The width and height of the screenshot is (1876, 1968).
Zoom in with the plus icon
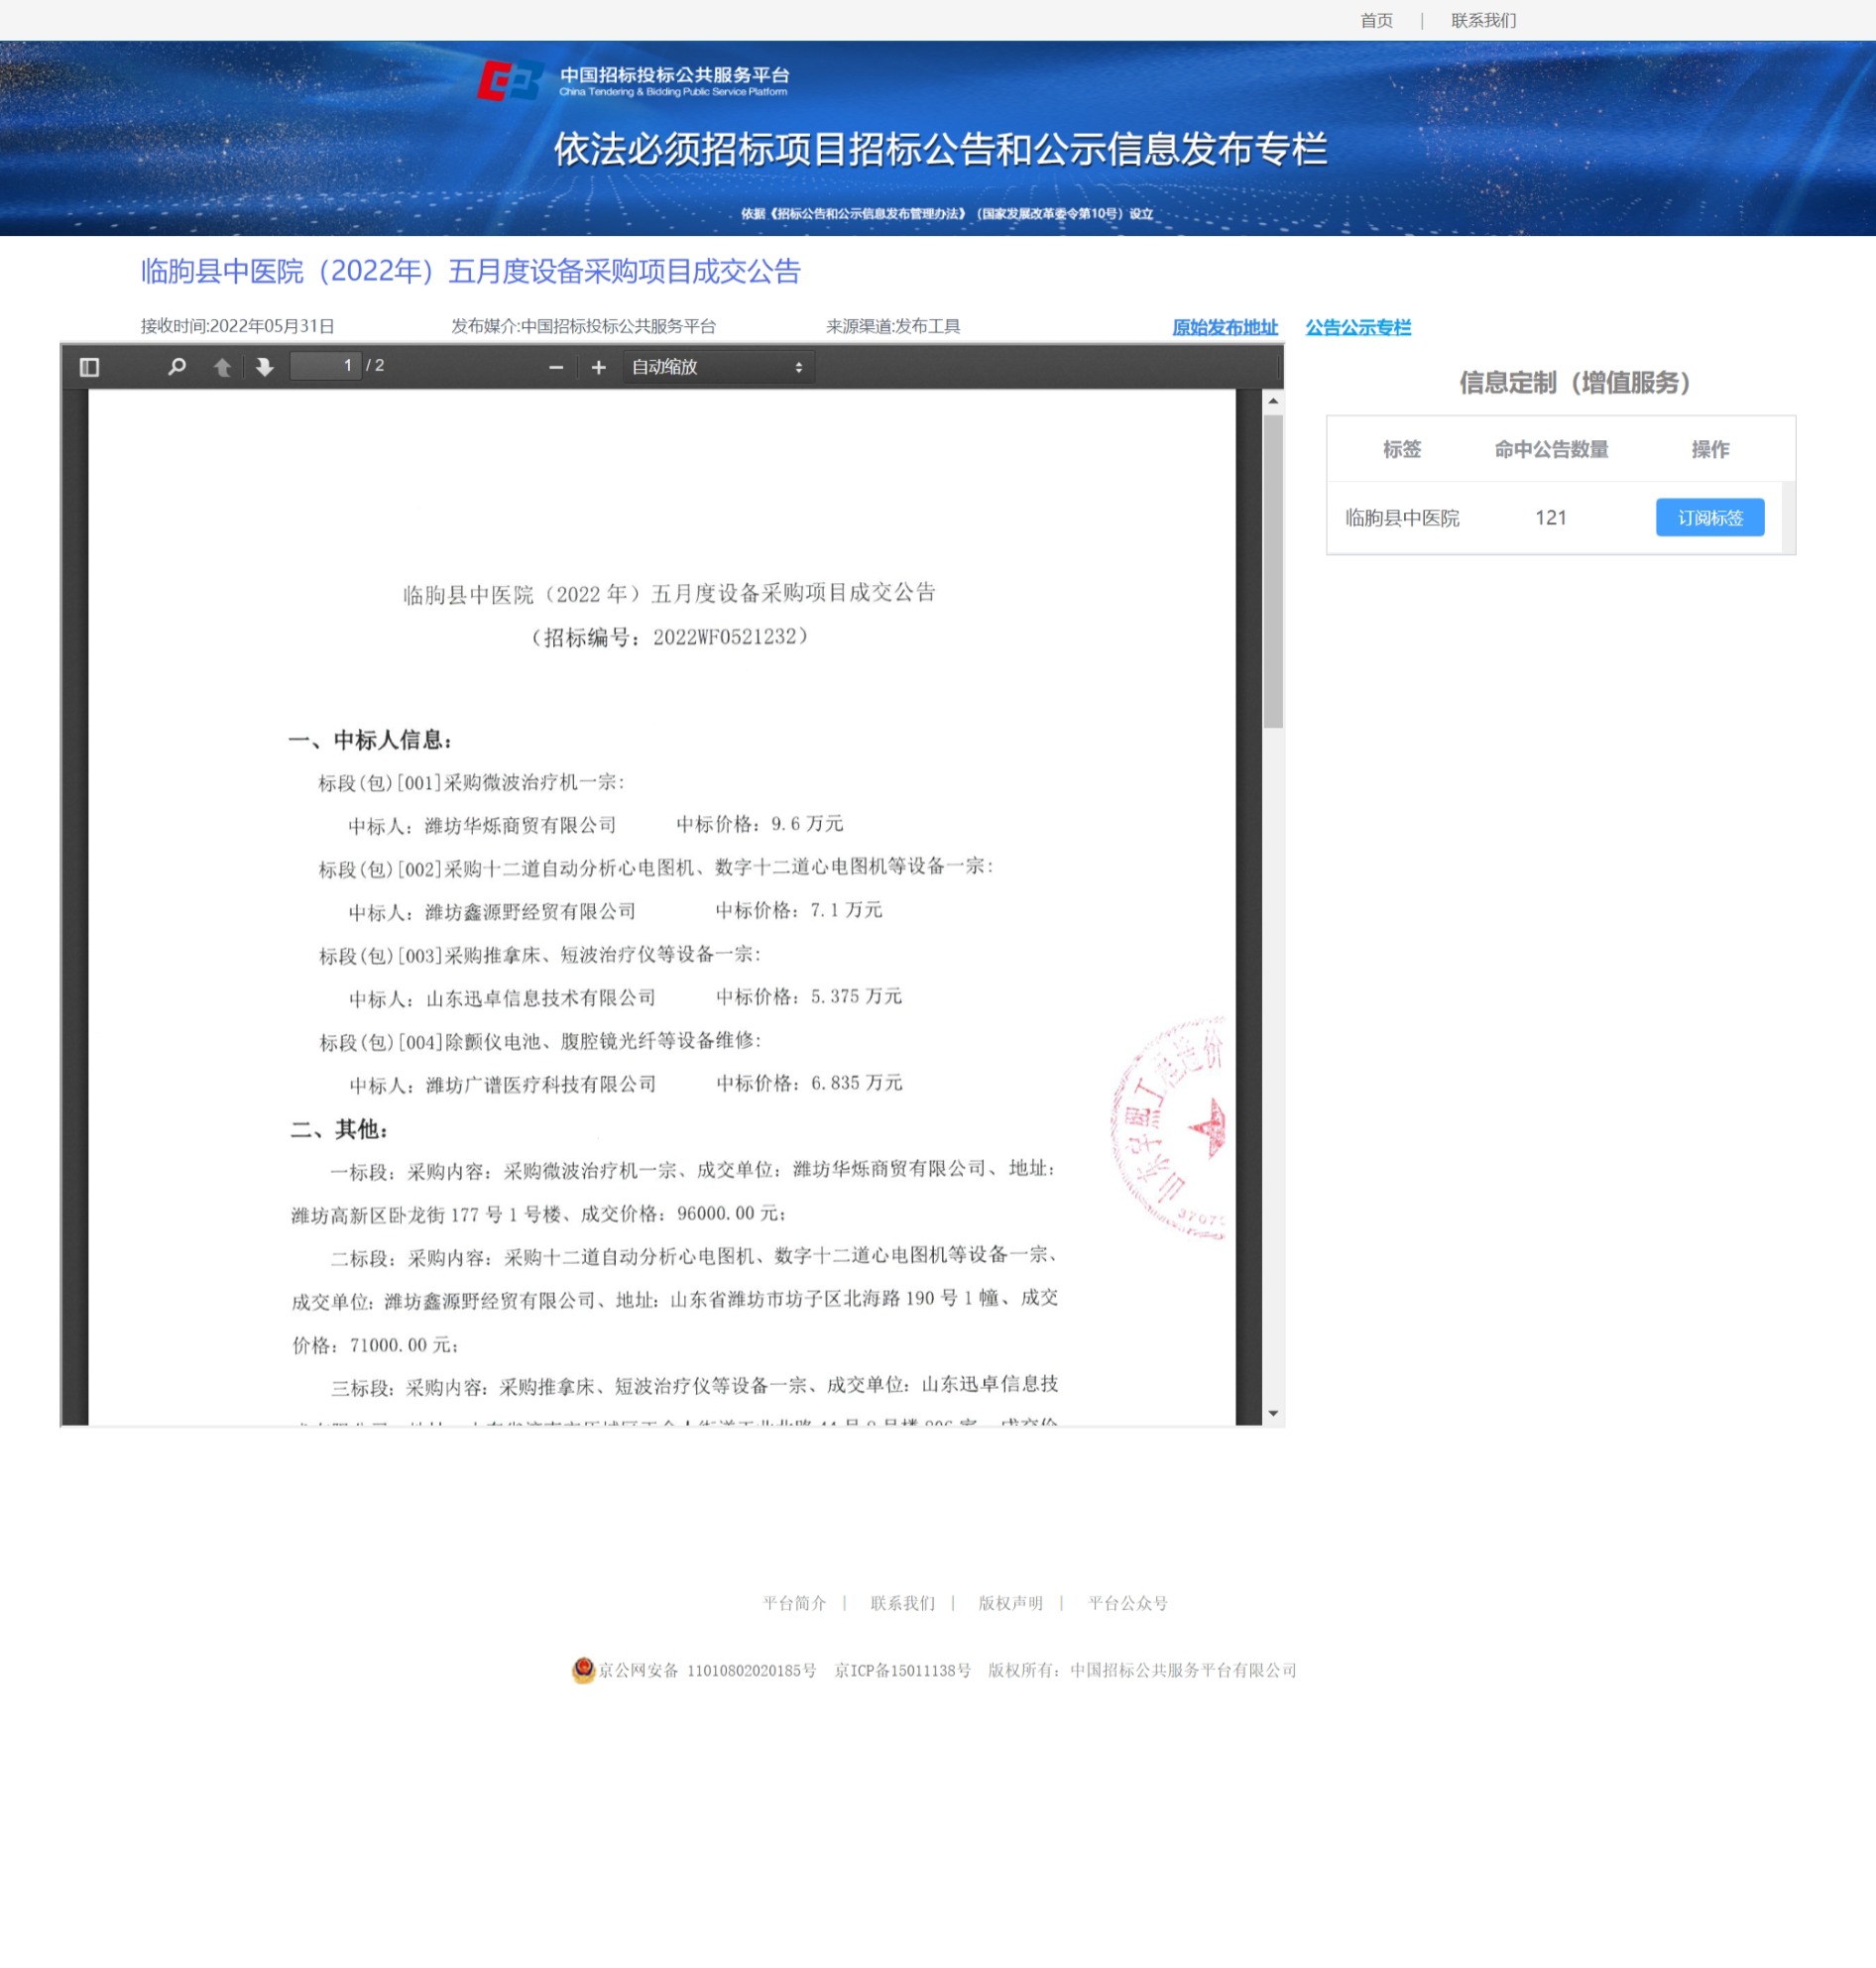(x=598, y=367)
